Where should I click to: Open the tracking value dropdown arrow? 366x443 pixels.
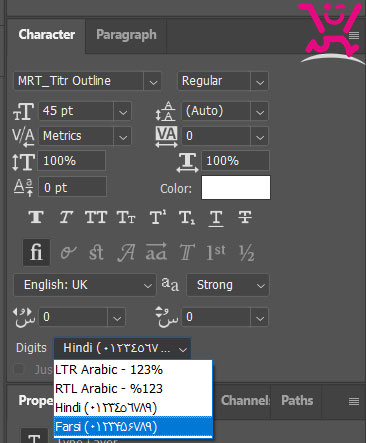[260, 136]
